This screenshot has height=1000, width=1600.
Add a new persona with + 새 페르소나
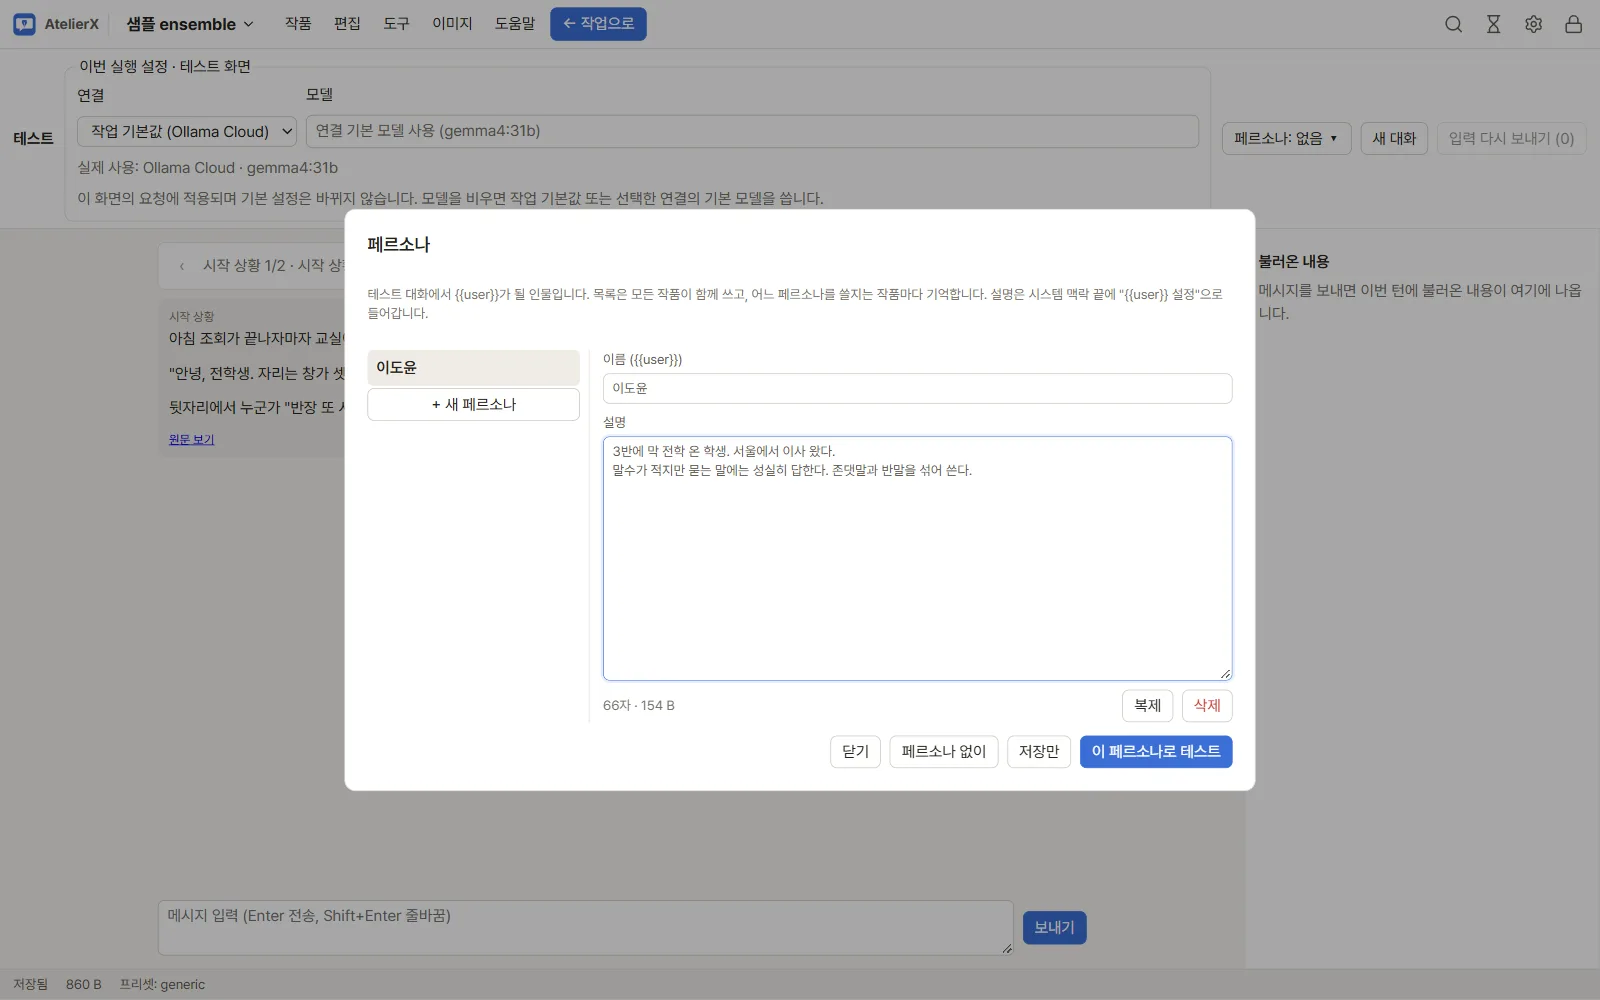[473, 404]
